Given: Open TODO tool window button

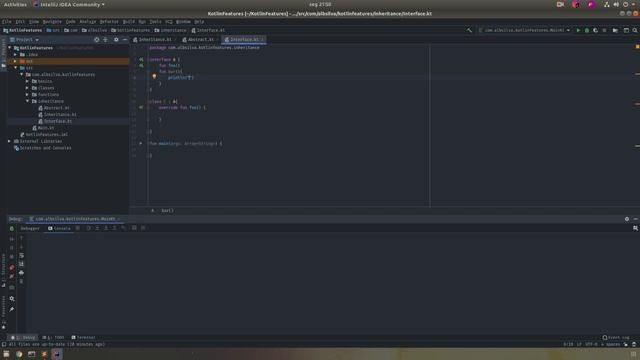Looking at the screenshot, I should pyautogui.click(x=54, y=338).
